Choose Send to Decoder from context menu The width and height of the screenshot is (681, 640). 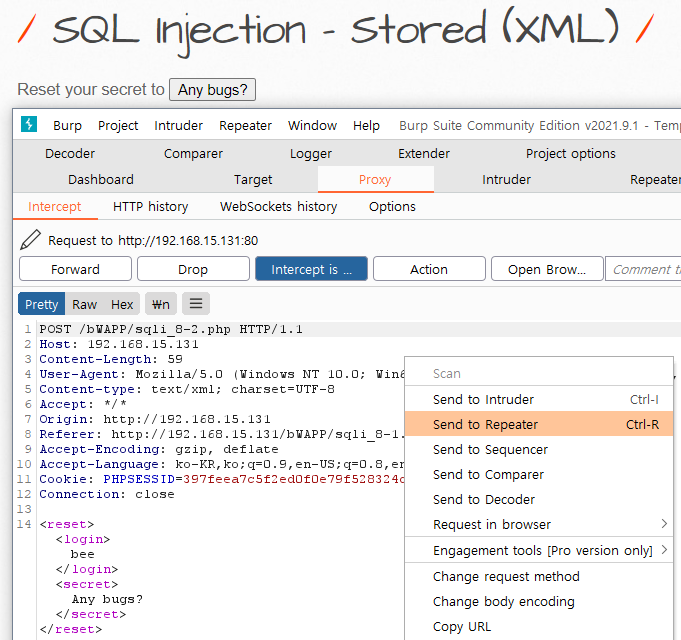click(539, 499)
